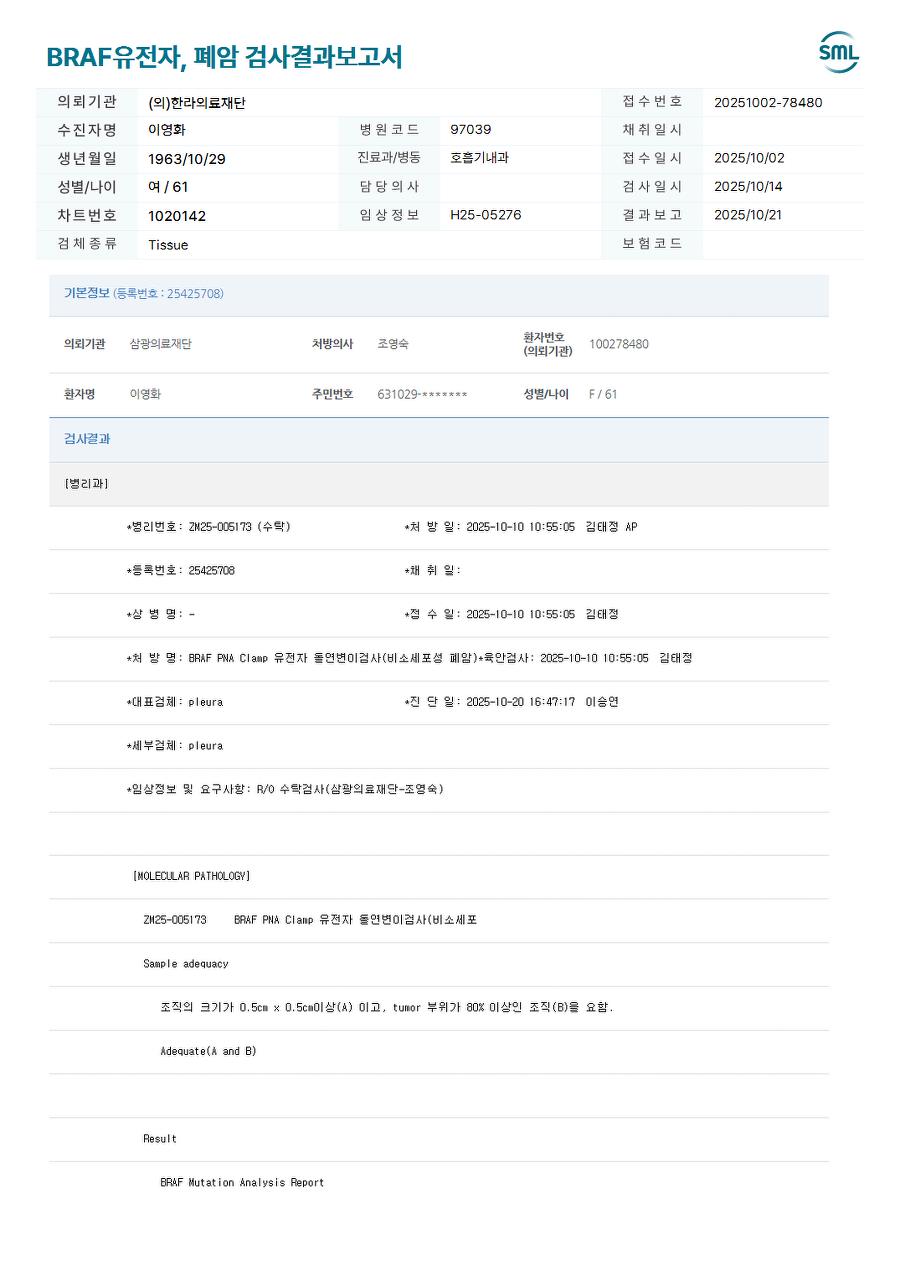
Task: Click test date '2025/10/14'
Action: point(749,187)
